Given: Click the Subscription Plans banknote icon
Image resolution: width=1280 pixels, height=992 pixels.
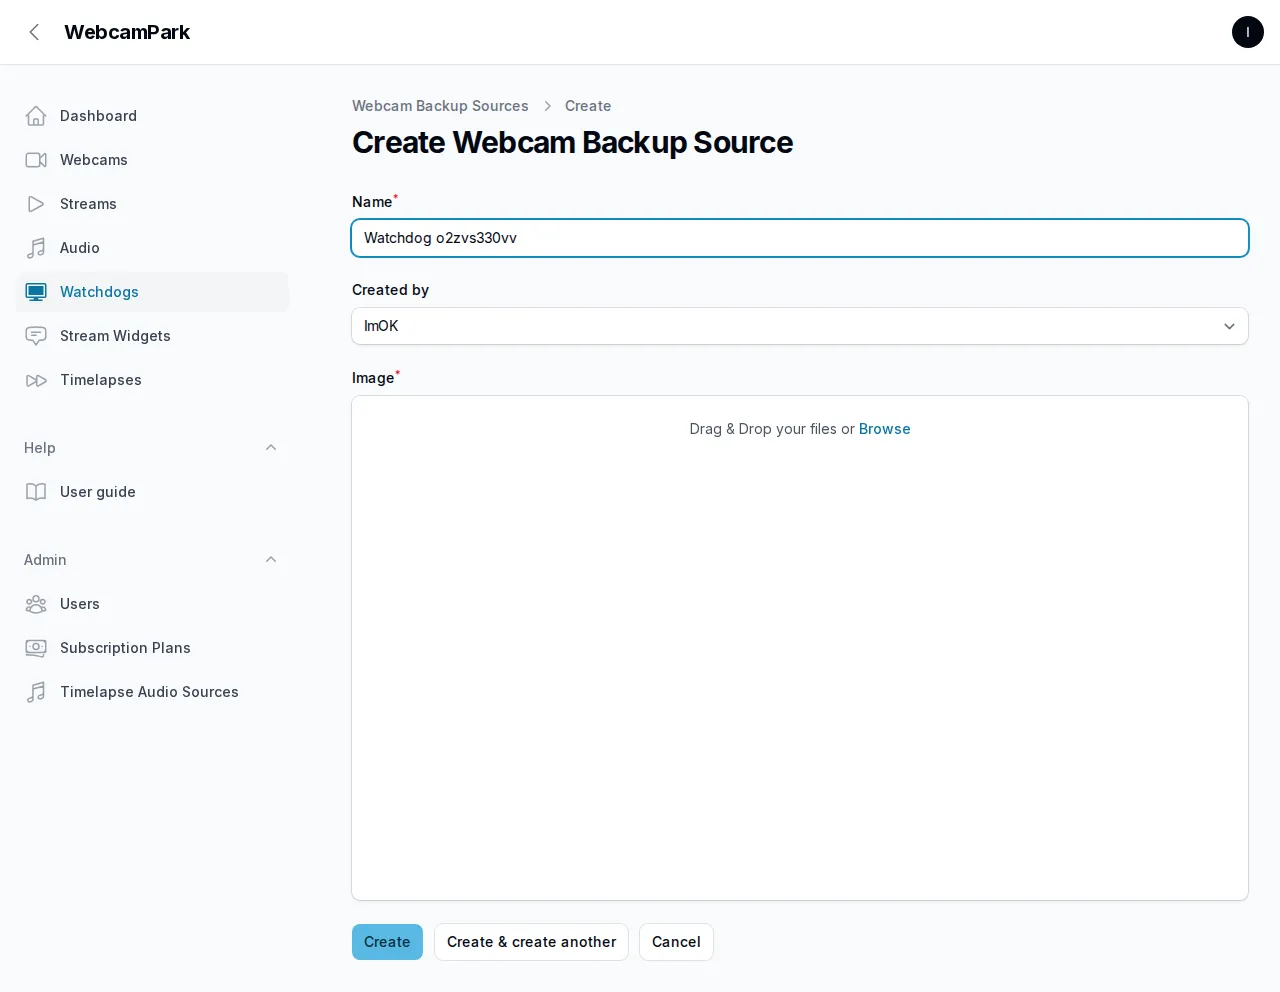Looking at the screenshot, I should (36, 648).
